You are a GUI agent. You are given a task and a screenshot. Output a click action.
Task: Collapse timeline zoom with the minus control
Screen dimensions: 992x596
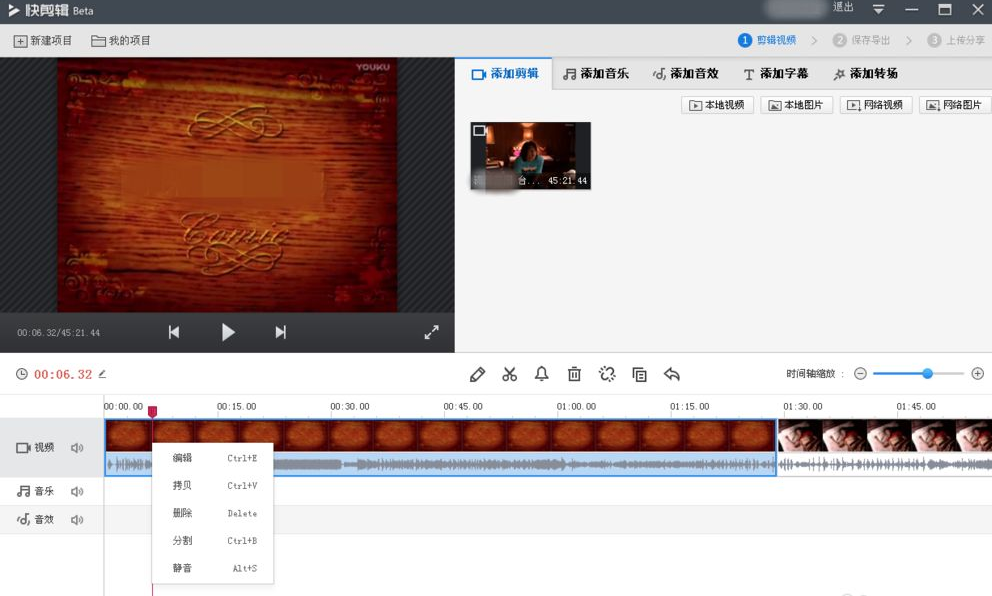click(860, 373)
